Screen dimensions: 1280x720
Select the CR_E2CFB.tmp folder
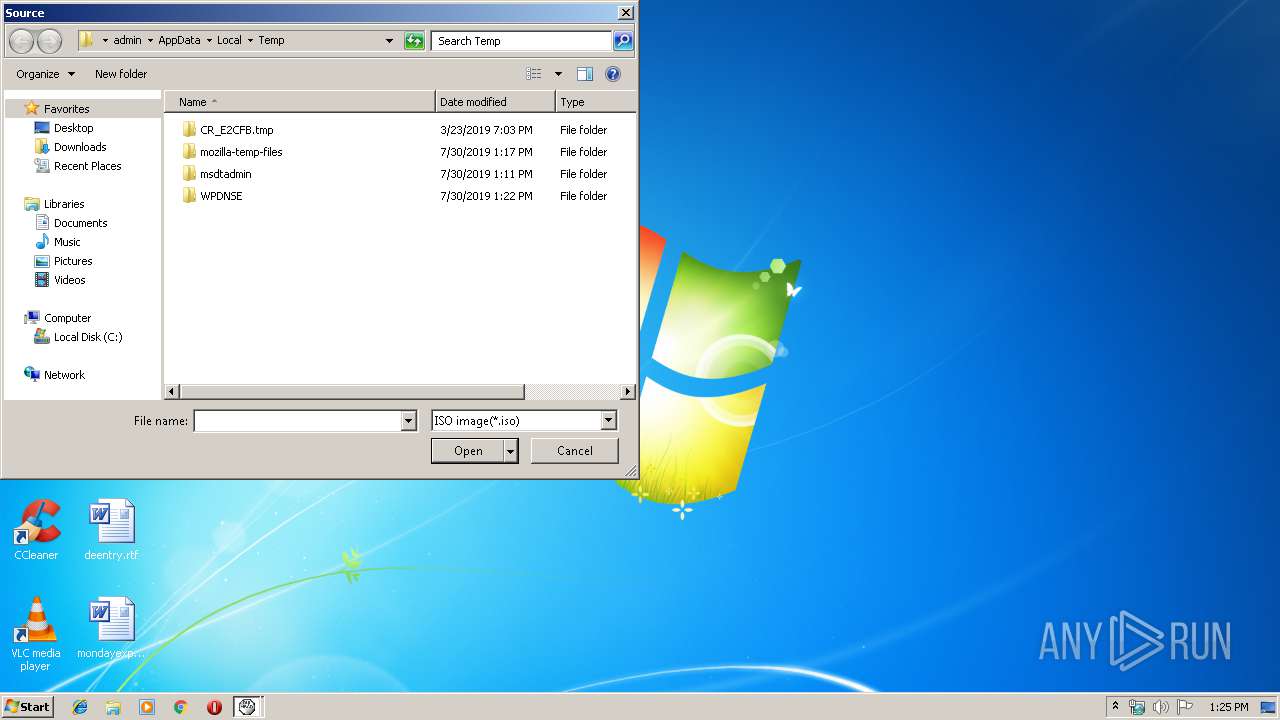(236, 130)
